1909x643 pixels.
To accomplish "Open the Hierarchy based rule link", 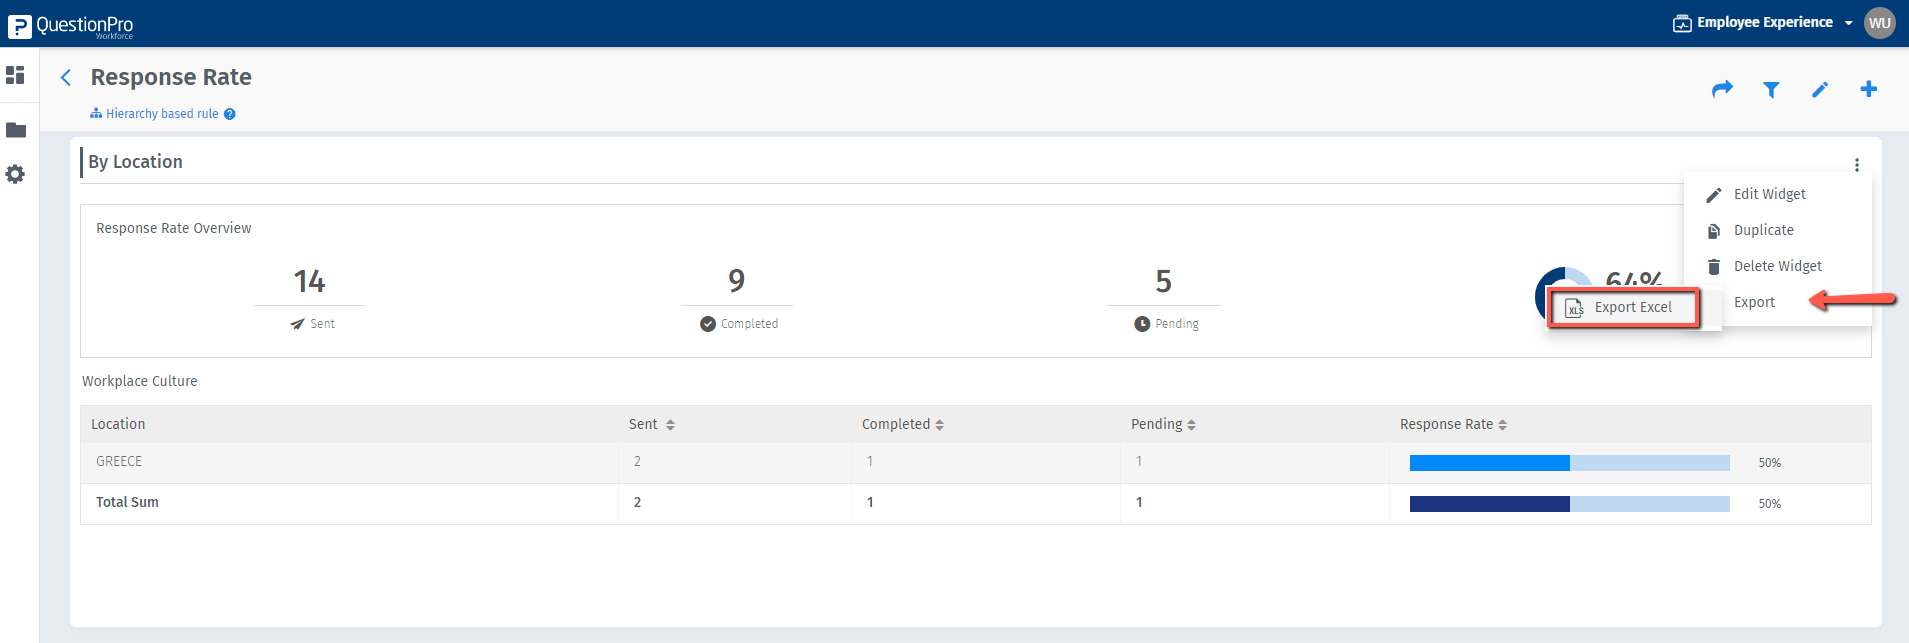I will click(162, 114).
